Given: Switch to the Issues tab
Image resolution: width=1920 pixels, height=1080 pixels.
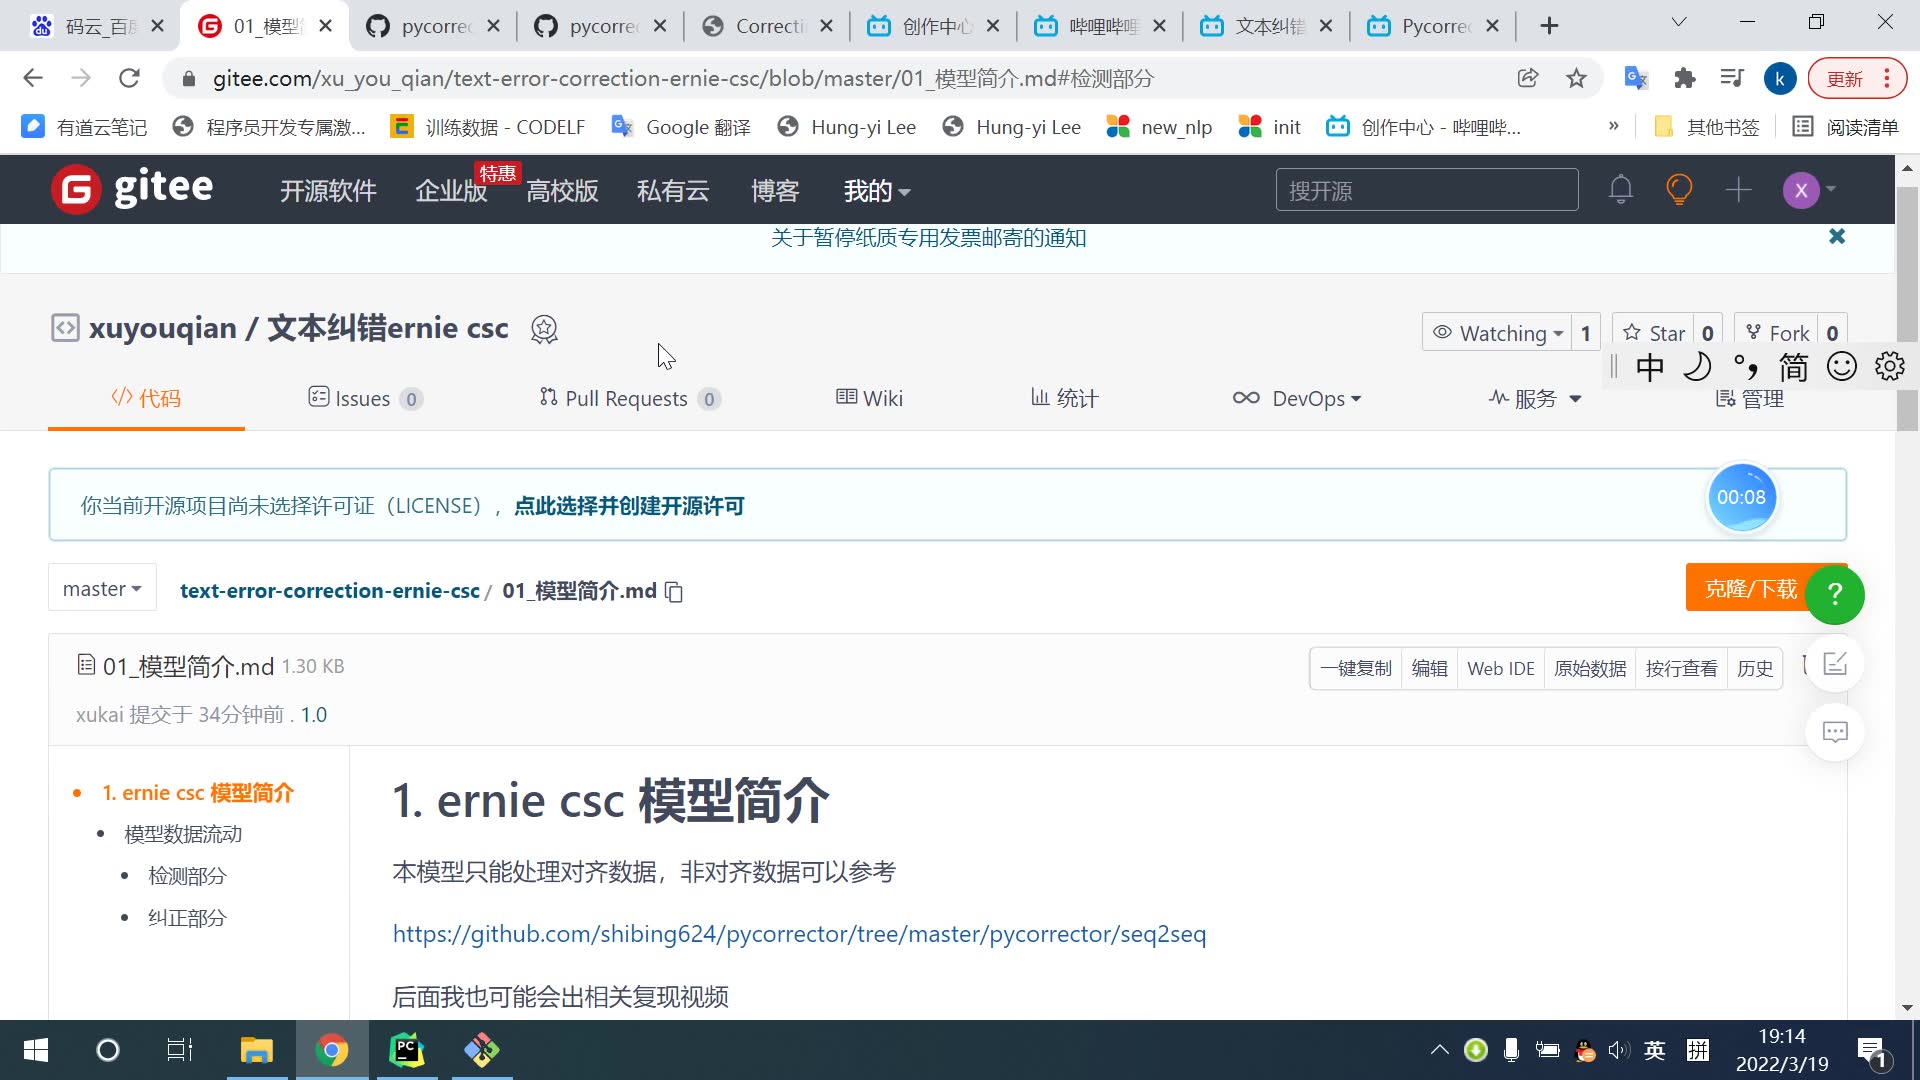Looking at the screenshot, I should click(x=365, y=398).
